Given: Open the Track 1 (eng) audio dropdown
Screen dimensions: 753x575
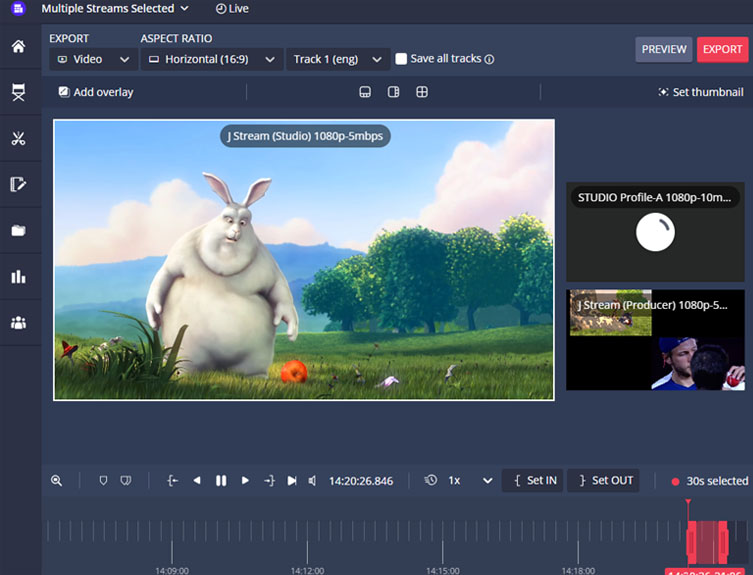Looking at the screenshot, I should [338, 59].
